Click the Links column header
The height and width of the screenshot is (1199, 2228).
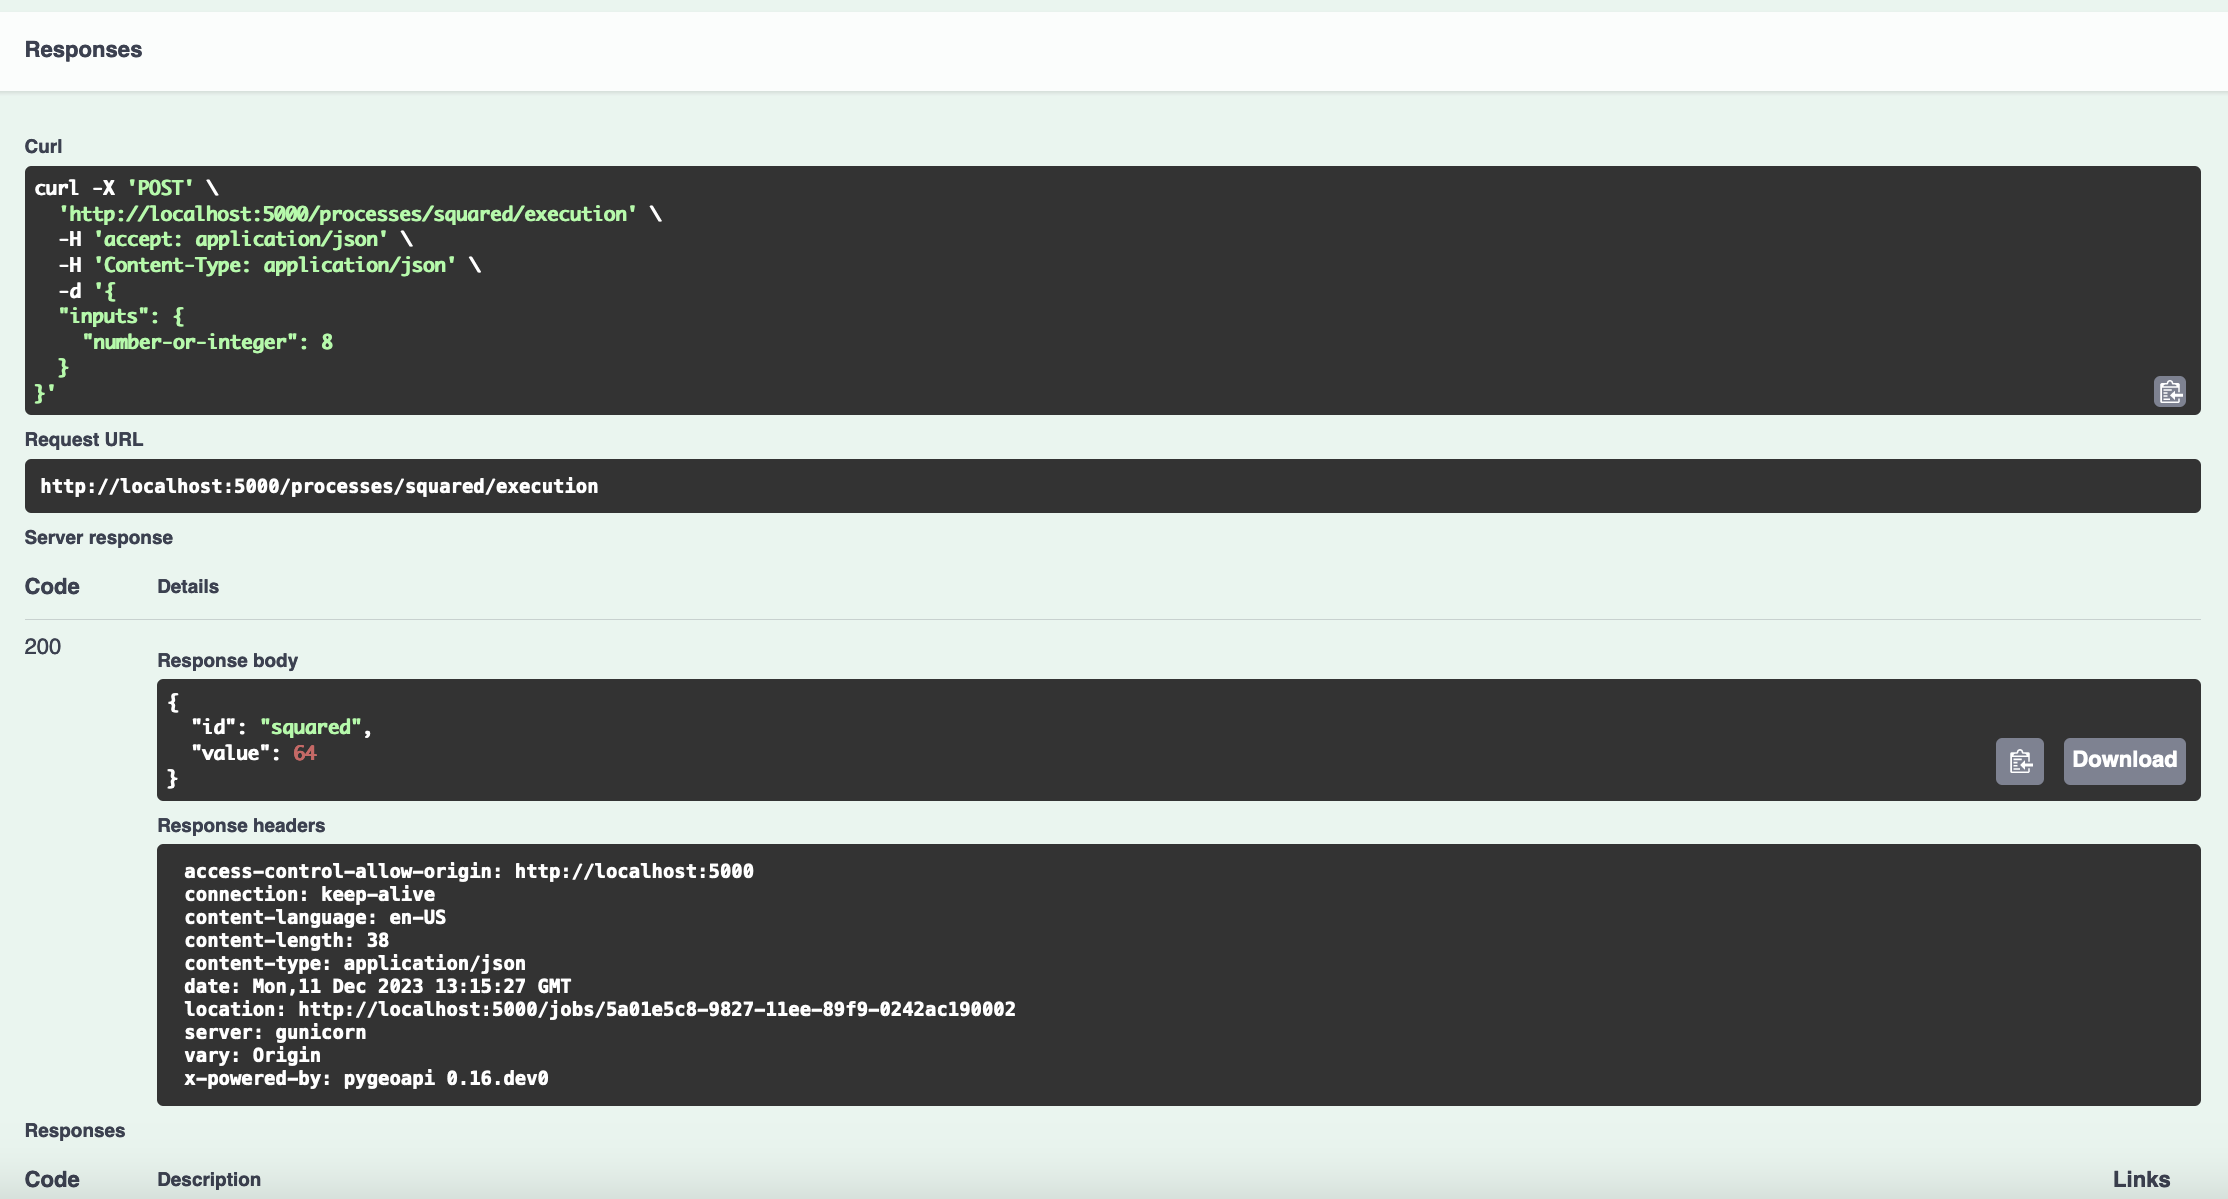(x=2141, y=1179)
